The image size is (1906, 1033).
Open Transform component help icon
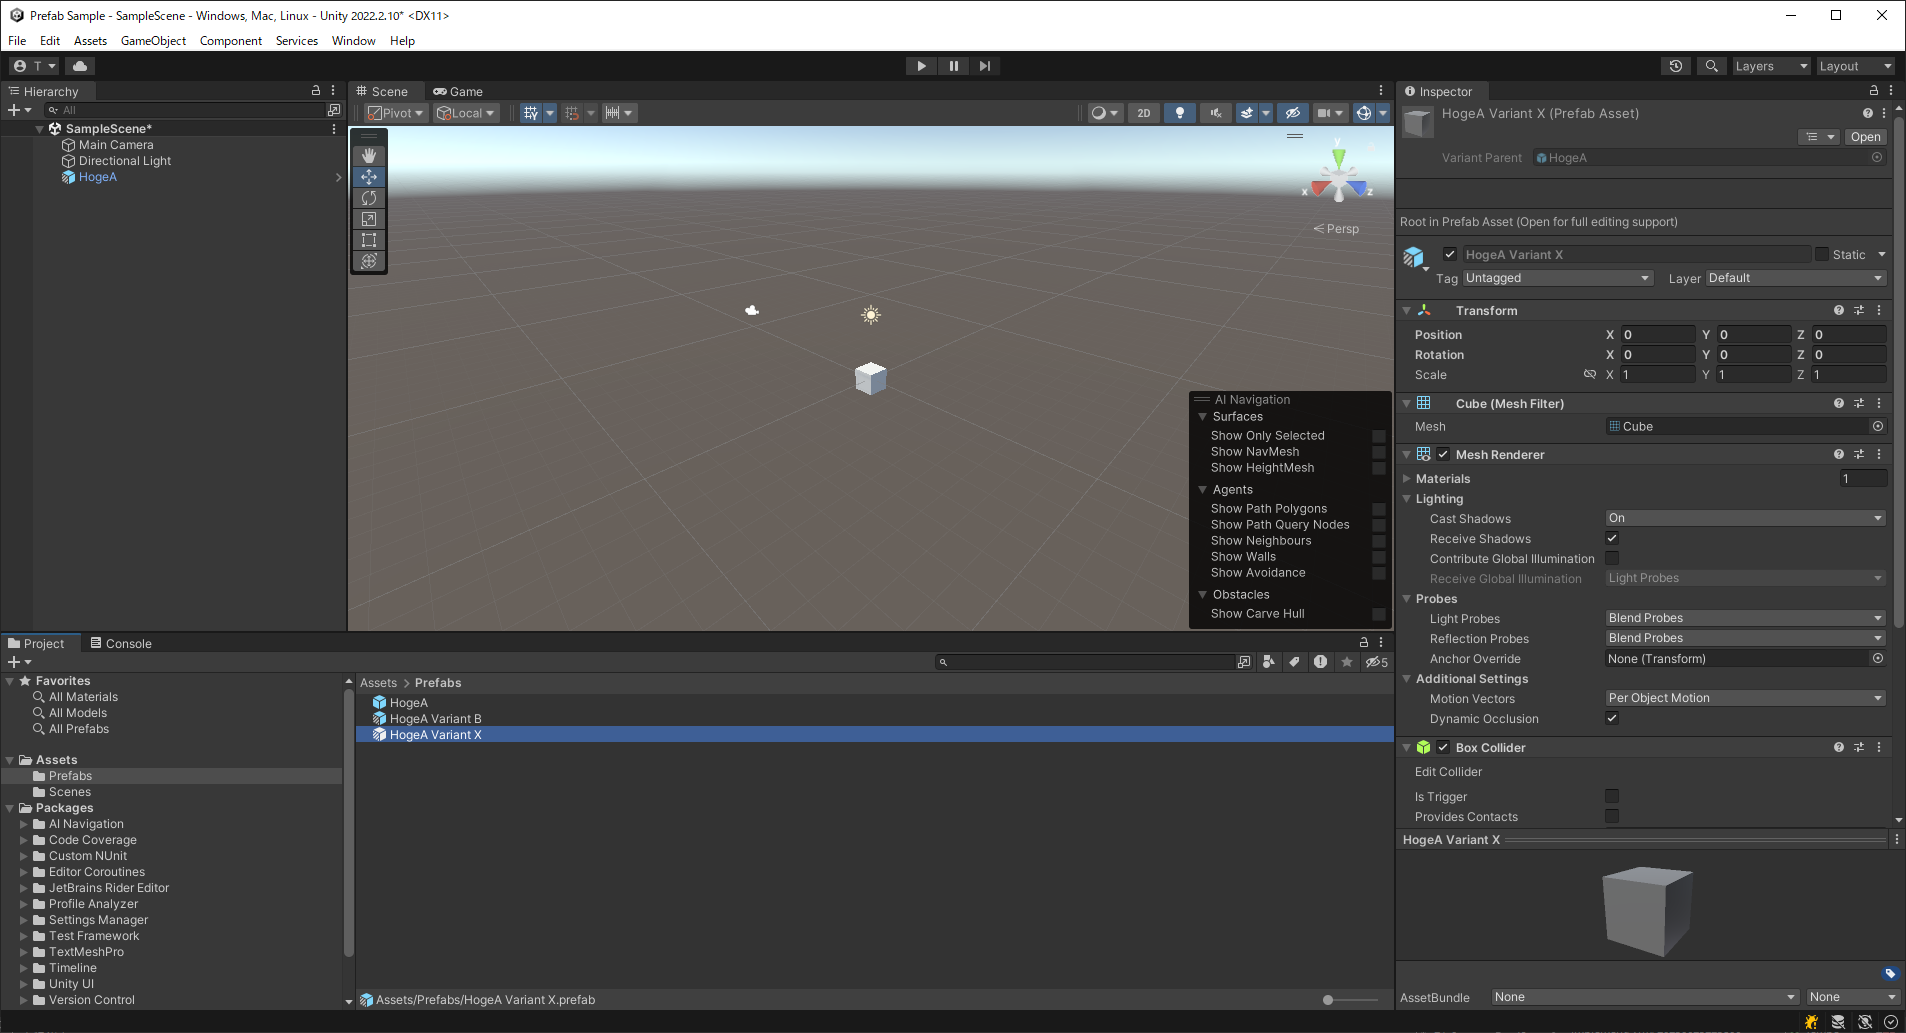point(1838,311)
